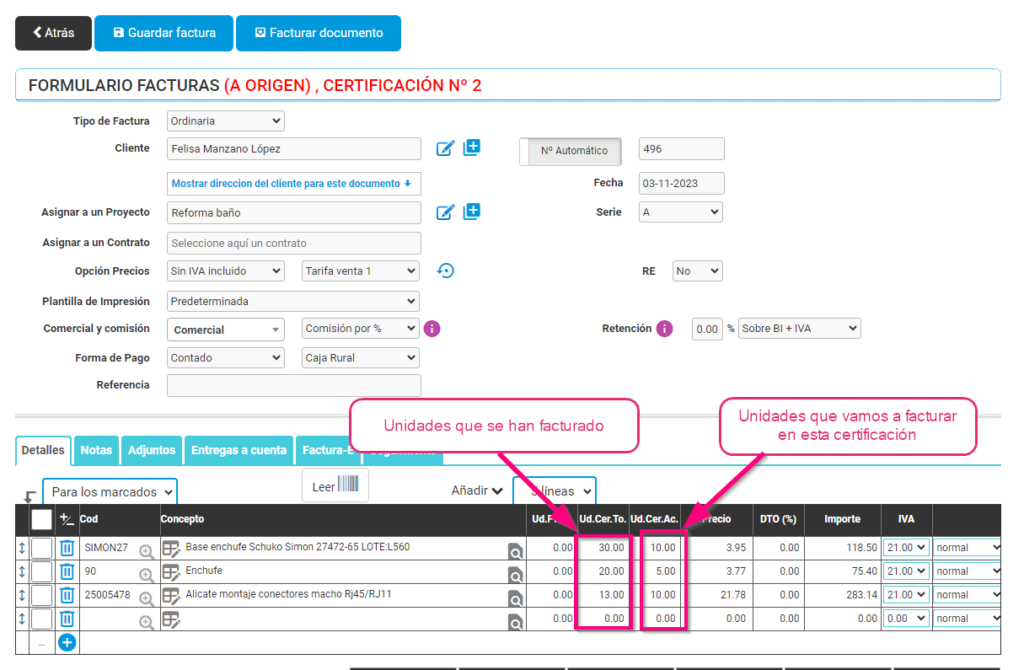The height and width of the screenshot is (670, 1024).
Task: Switch to the Notas tab
Action: 96,451
